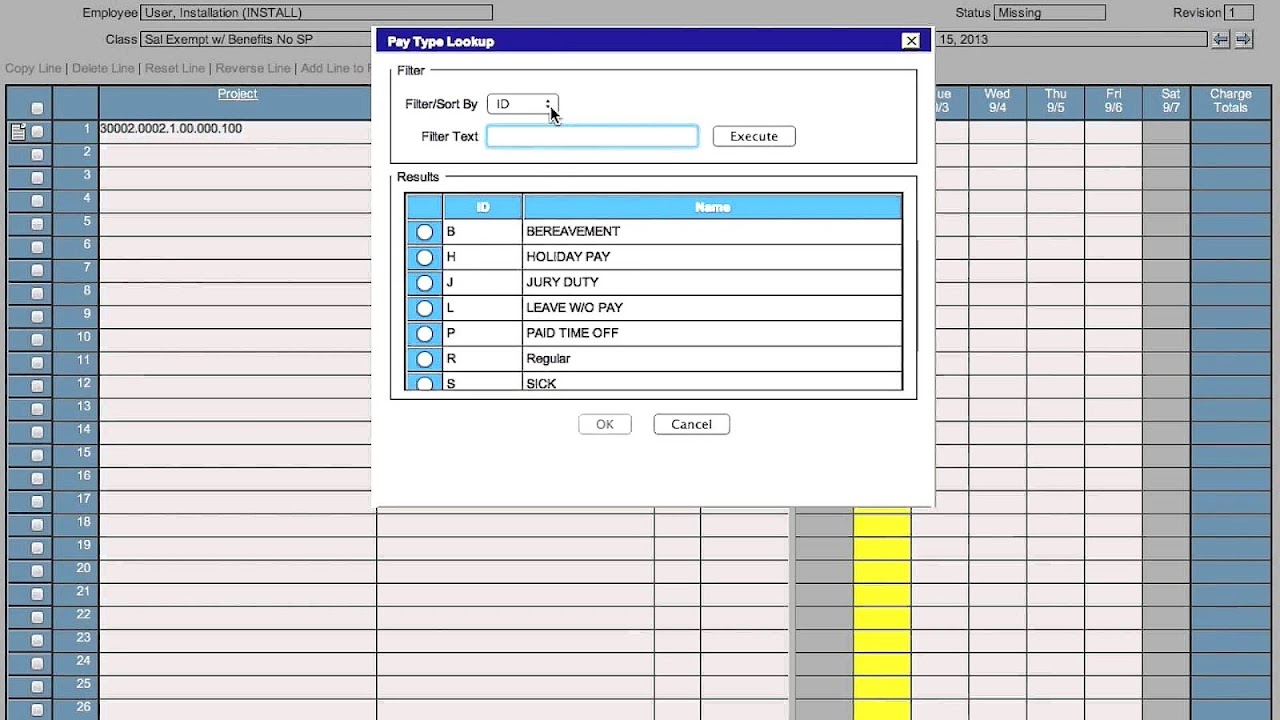The height and width of the screenshot is (720, 1280).
Task: Click inside the Filter Text field
Action: click(592, 136)
